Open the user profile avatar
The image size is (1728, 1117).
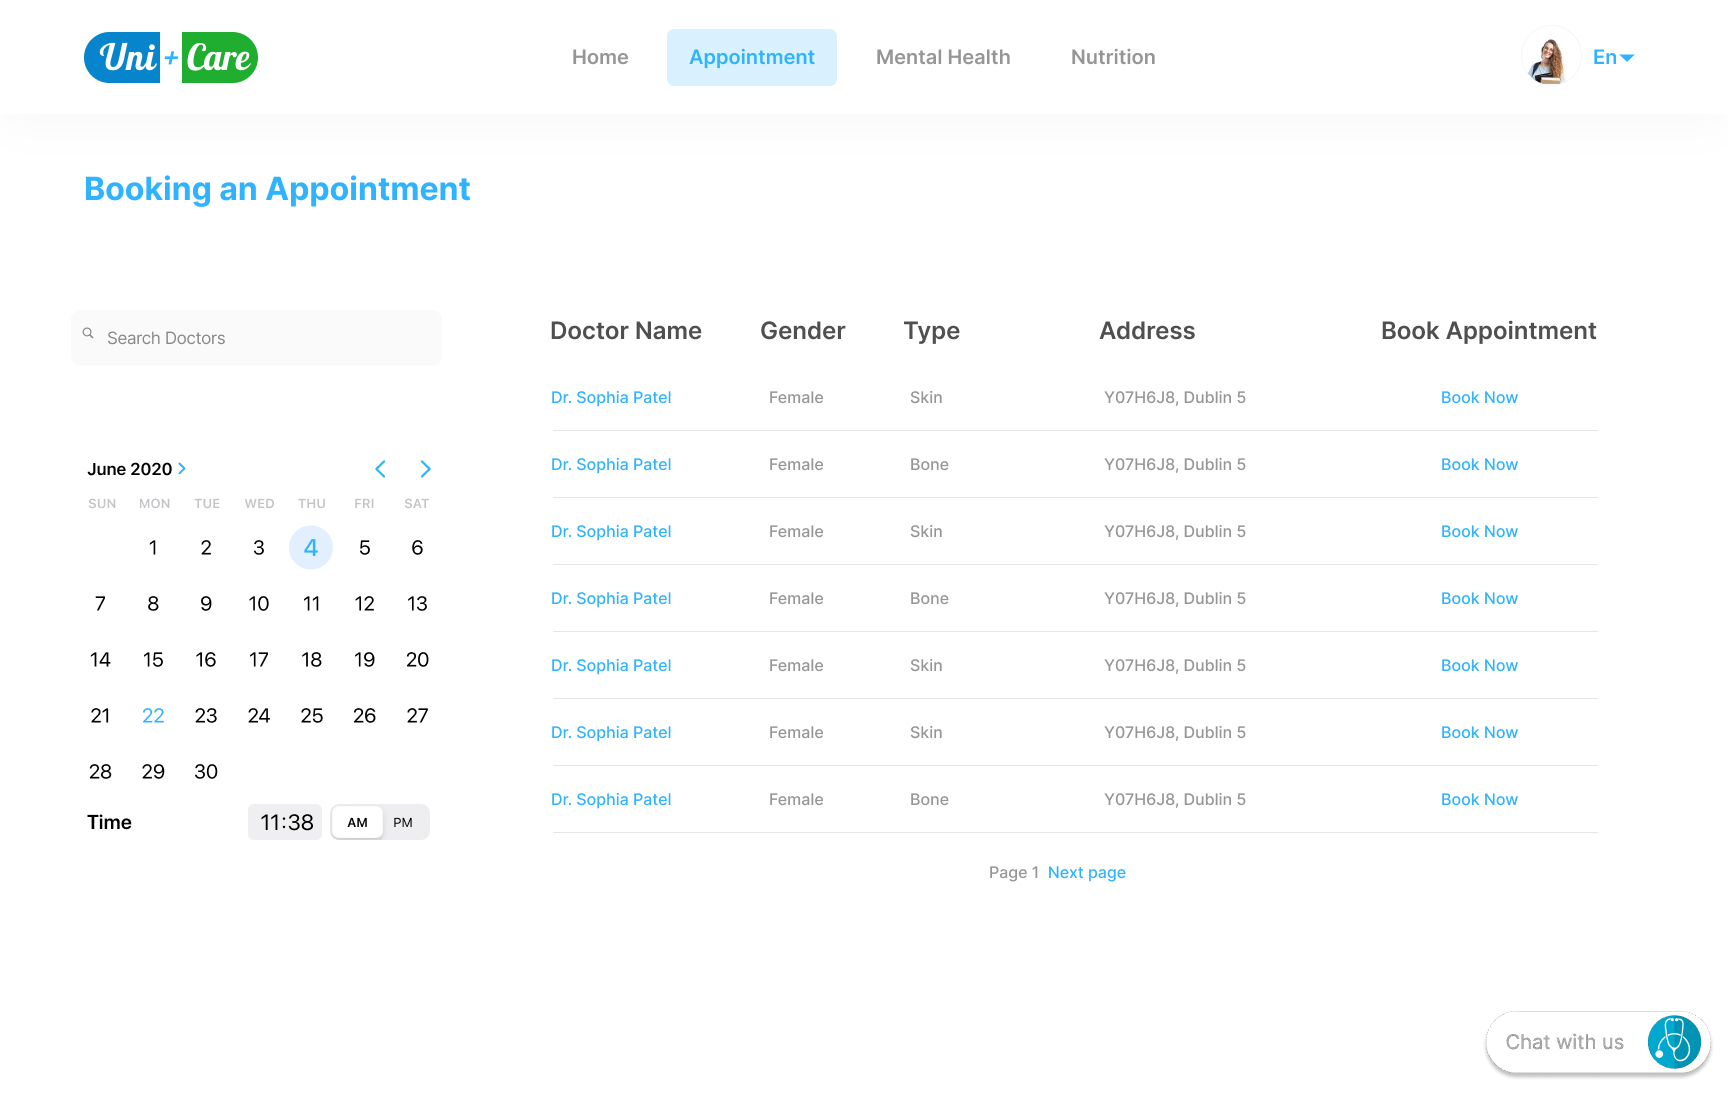[1550, 56]
